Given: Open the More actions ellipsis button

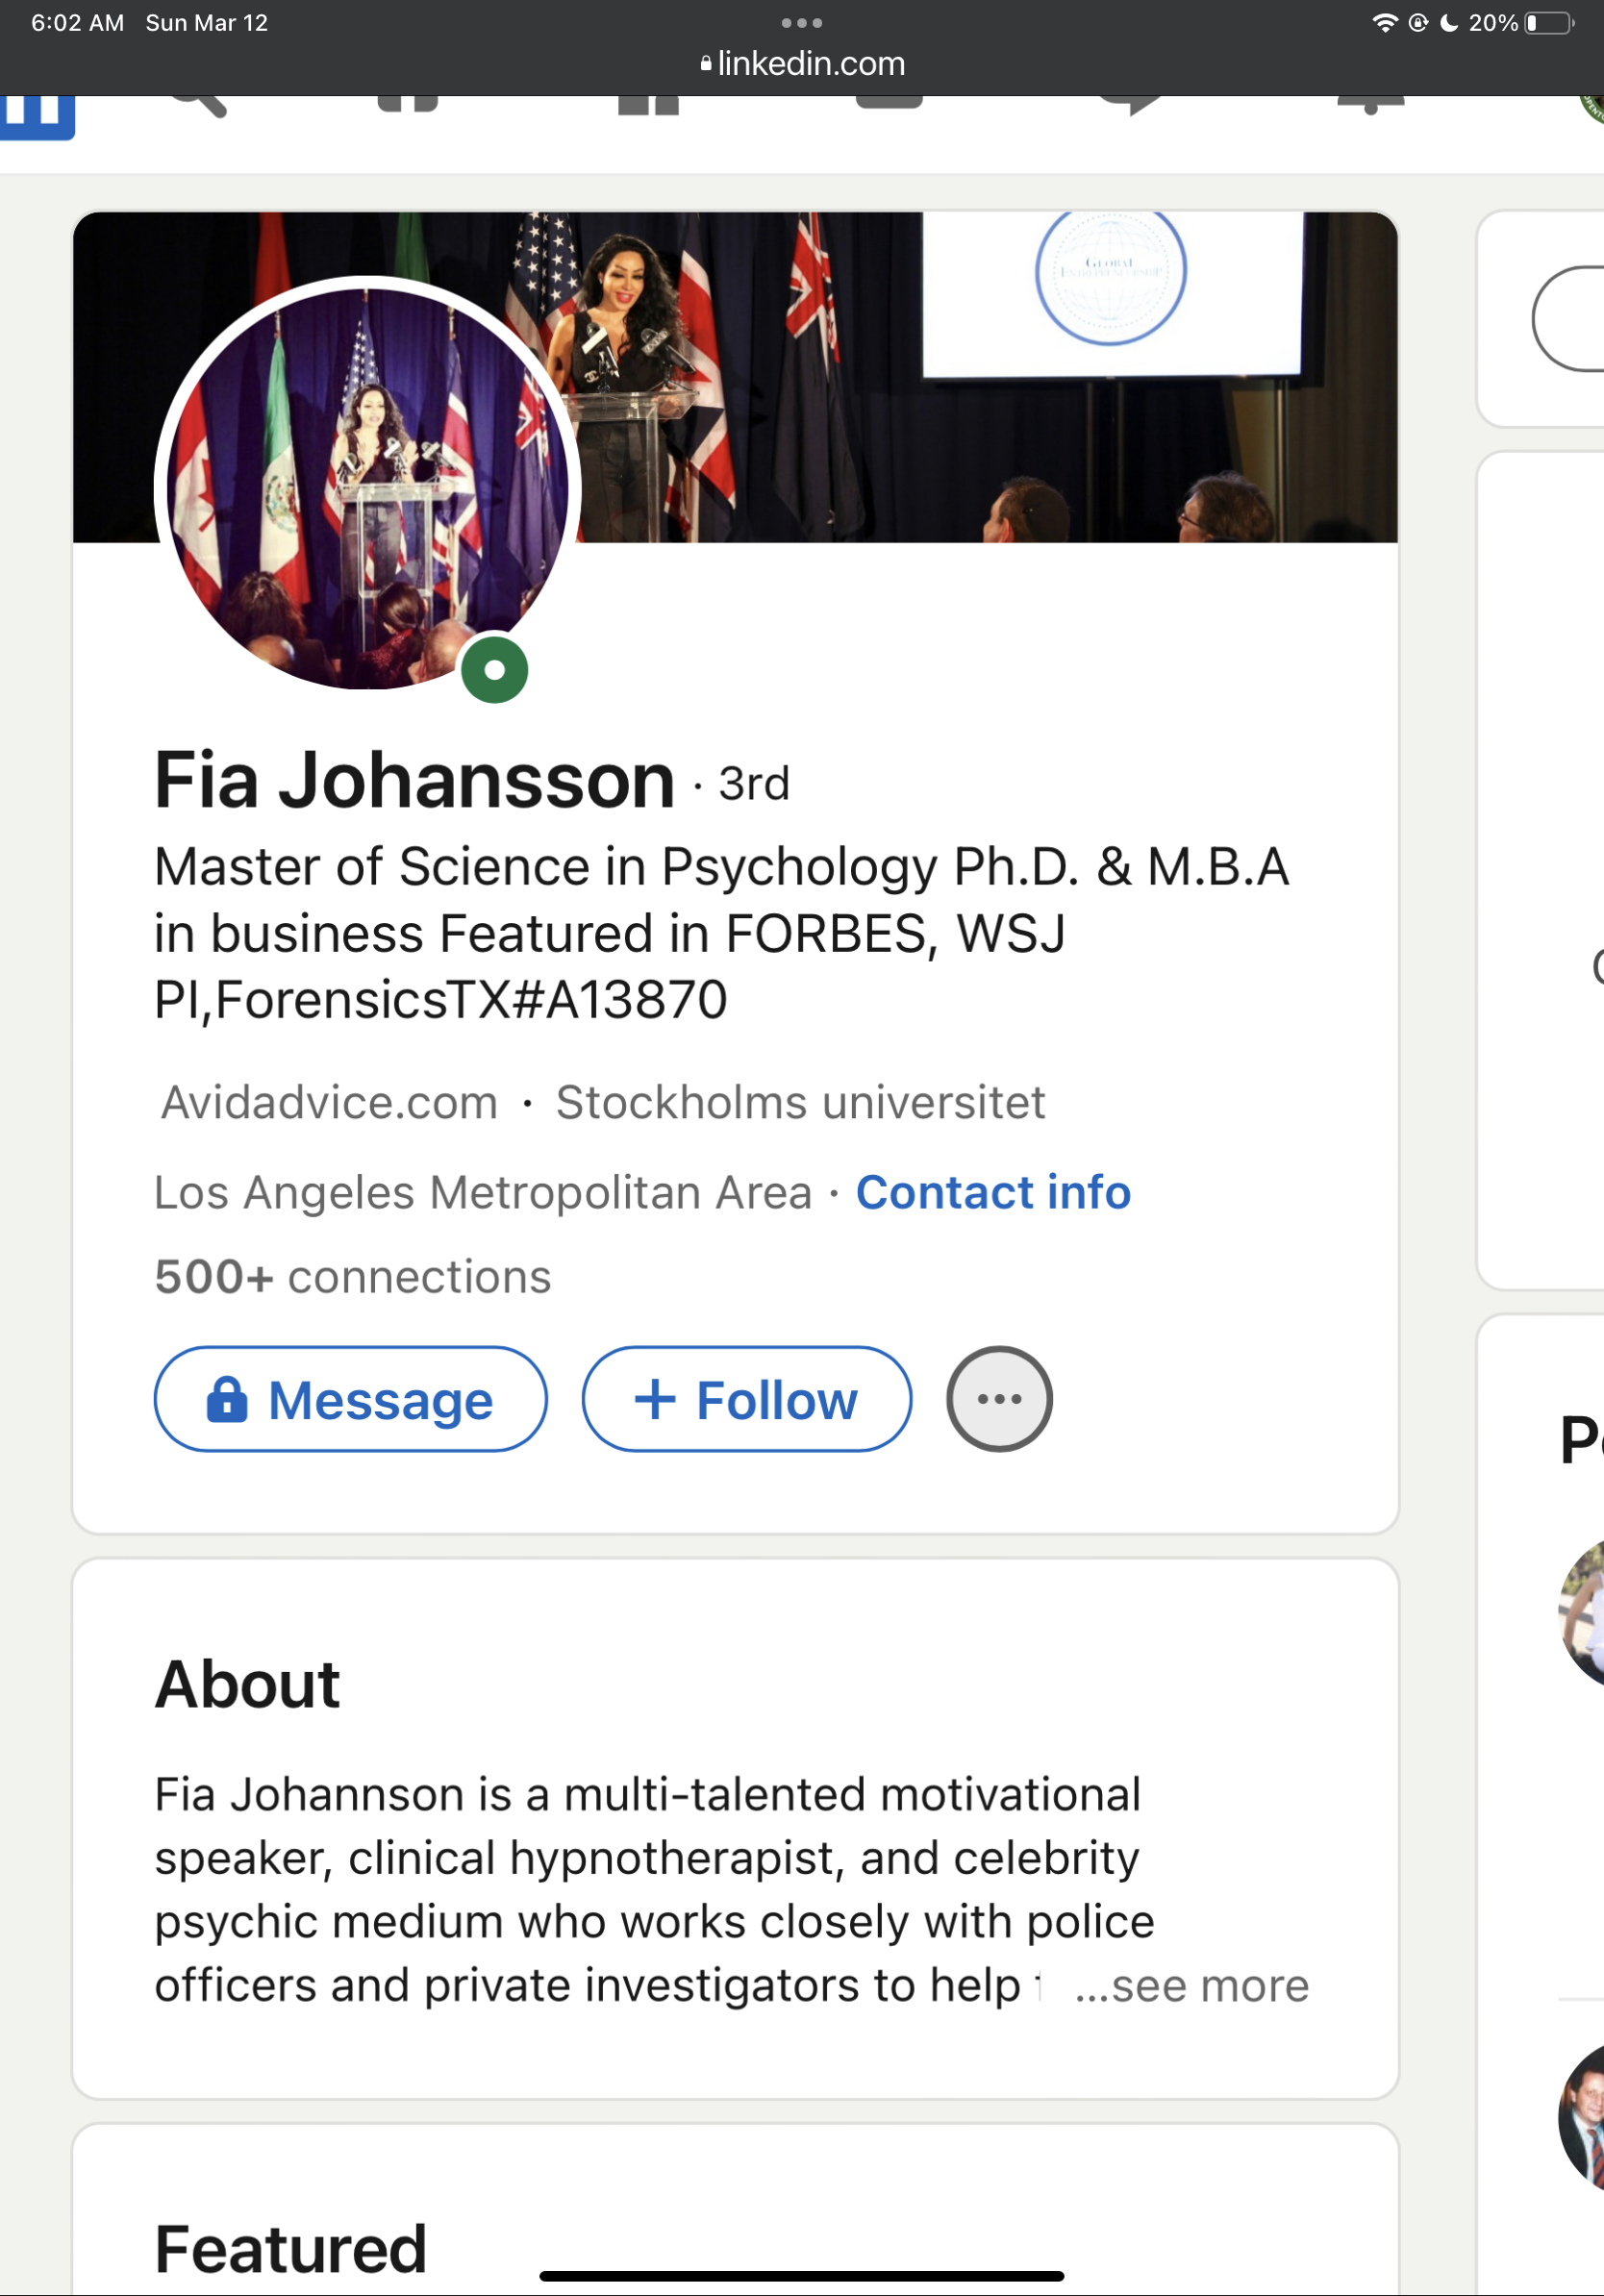Looking at the screenshot, I should [x=999, y=1399].
